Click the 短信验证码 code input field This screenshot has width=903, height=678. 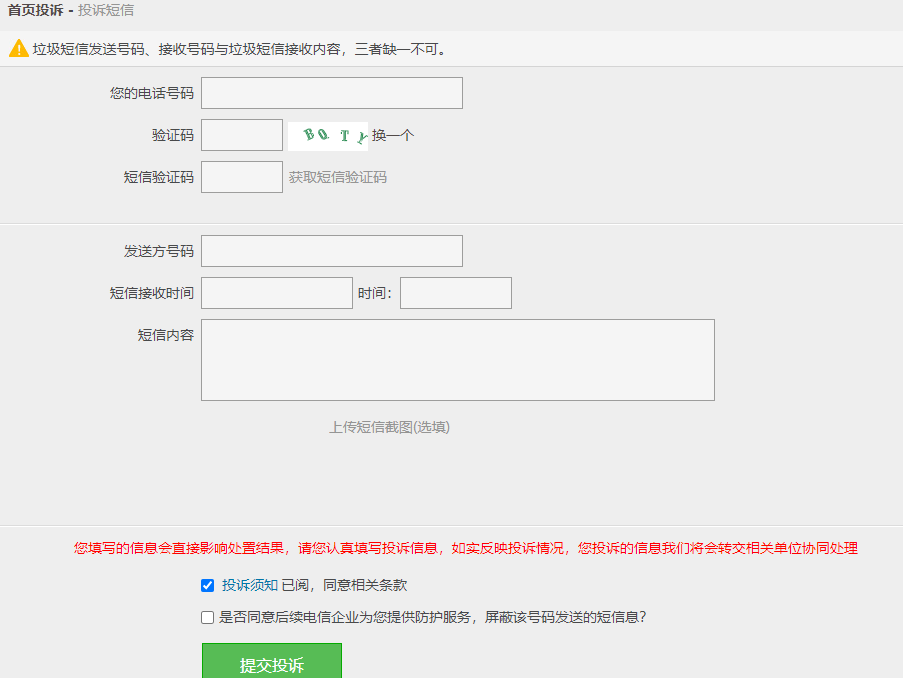click(241, 176)
